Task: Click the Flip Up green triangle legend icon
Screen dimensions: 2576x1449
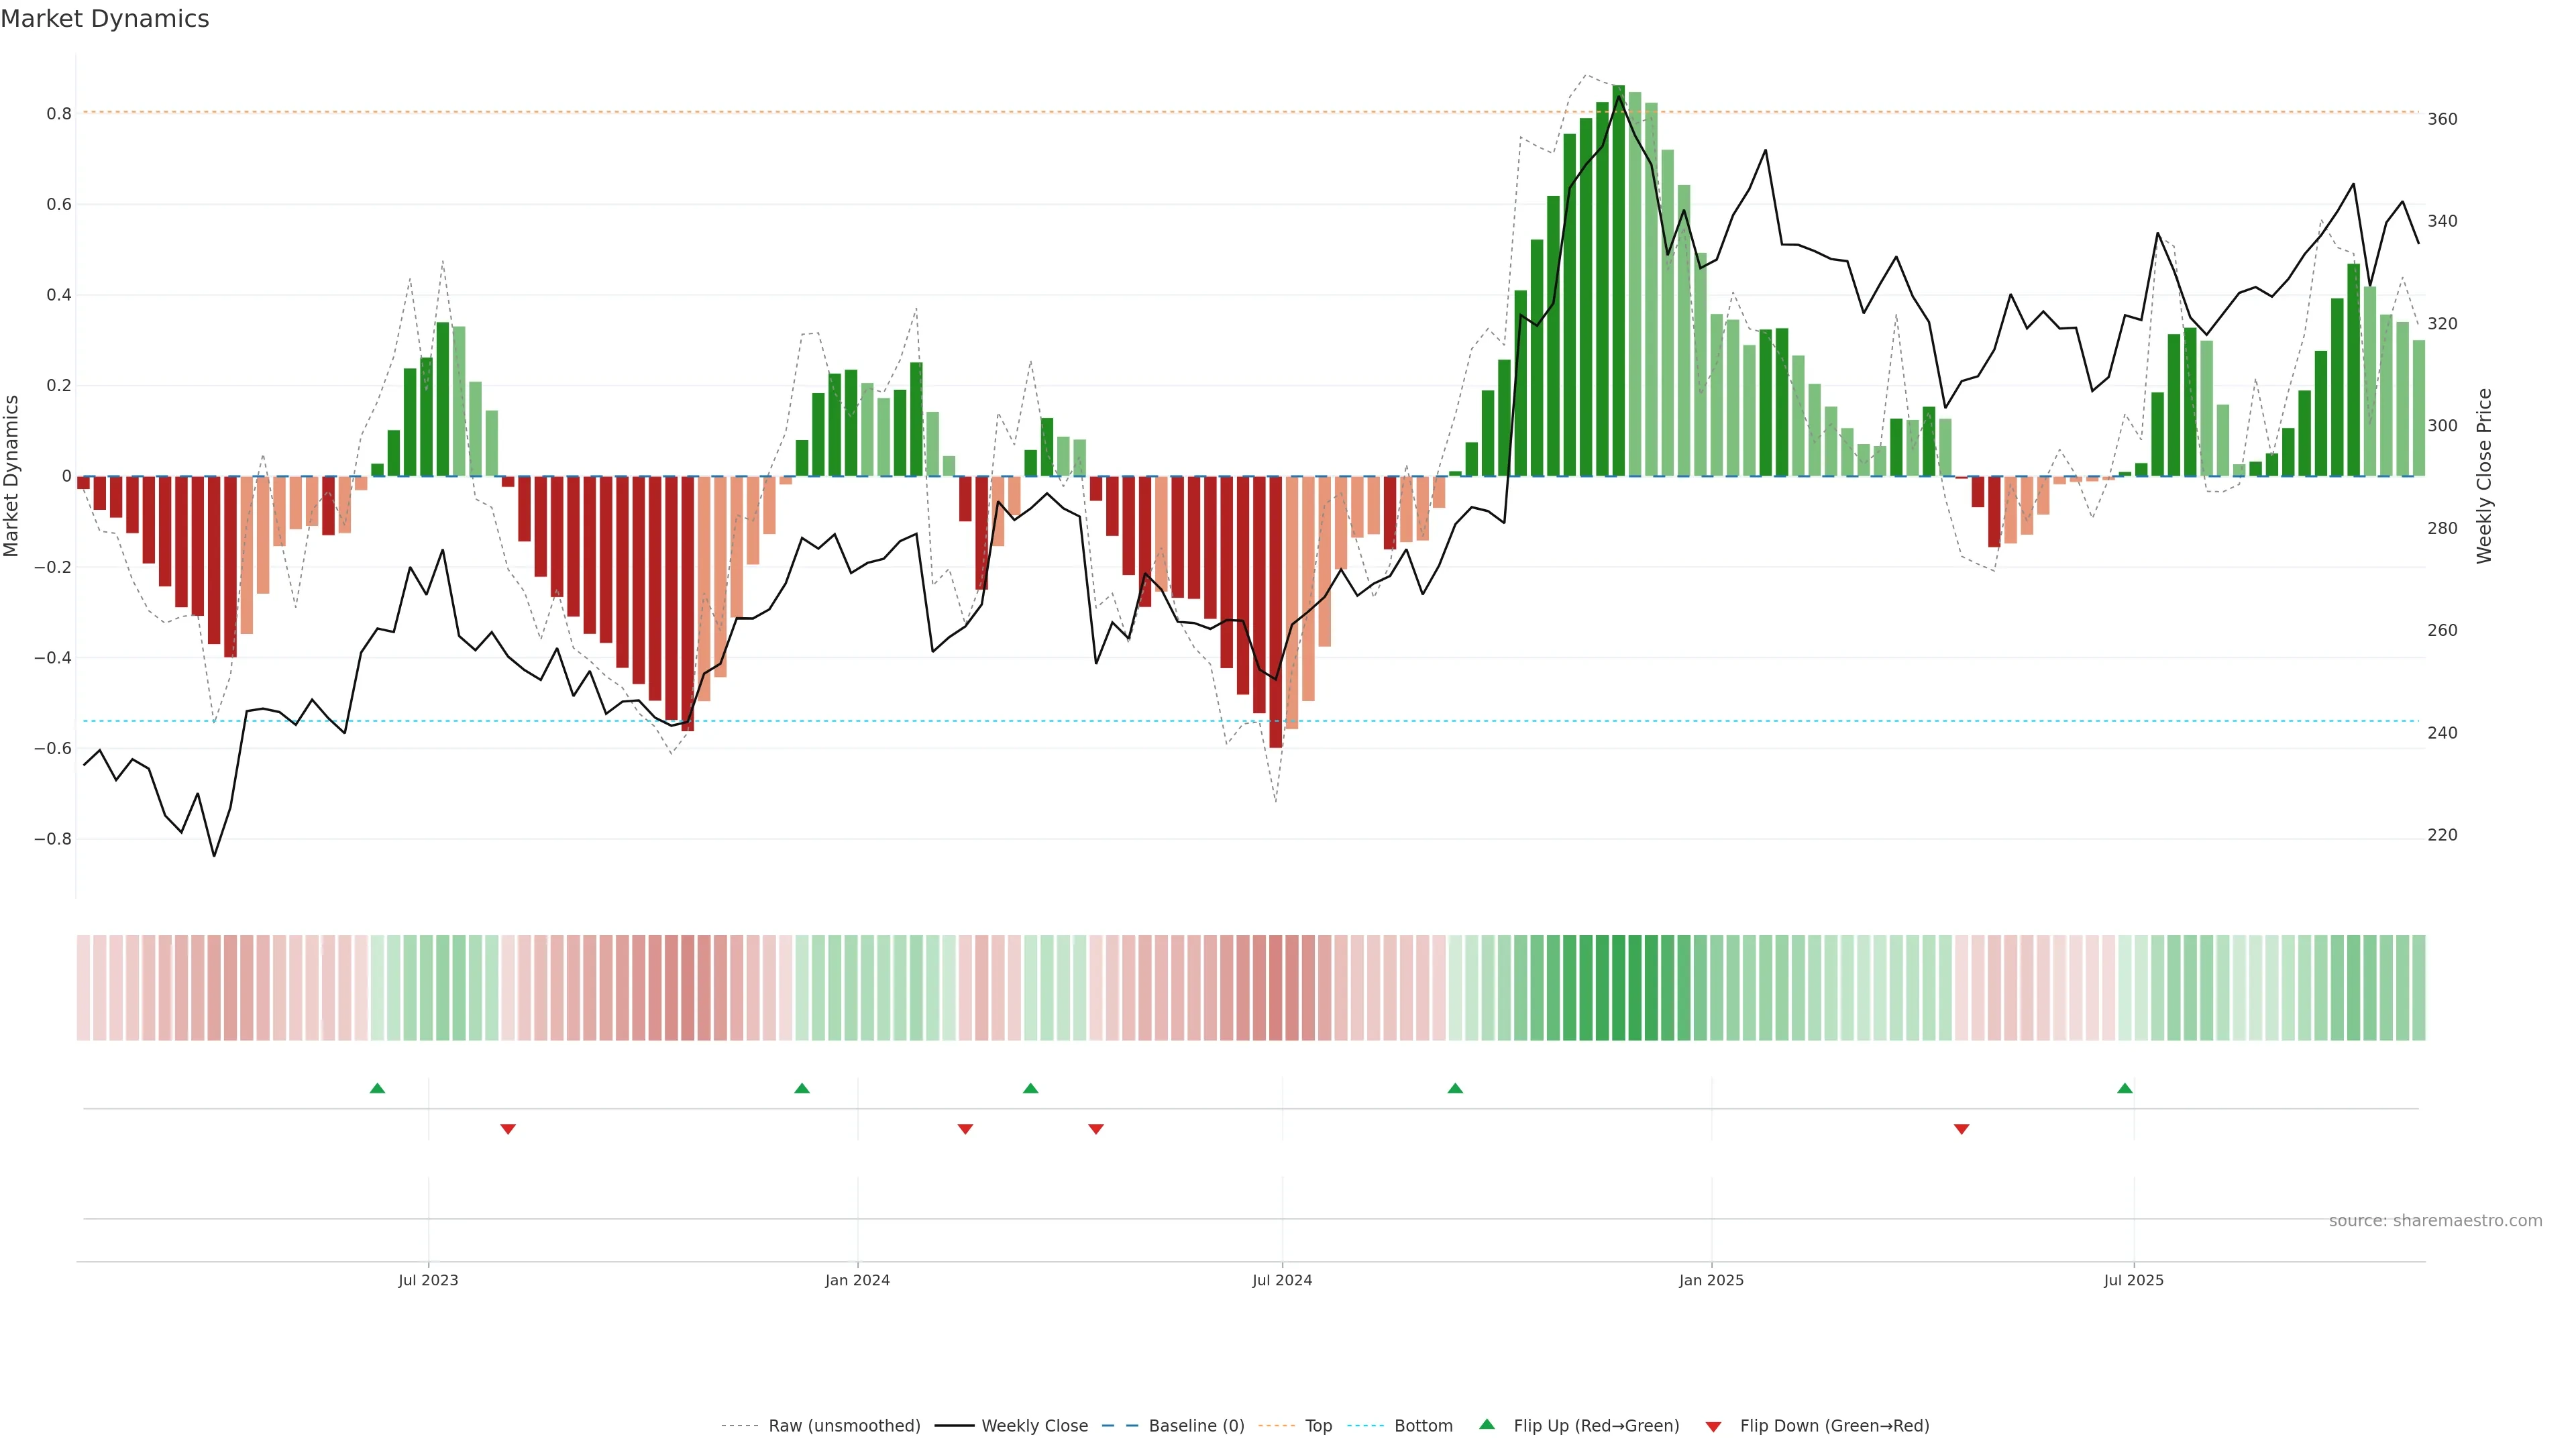Action: click(x=1487, y=1424)
